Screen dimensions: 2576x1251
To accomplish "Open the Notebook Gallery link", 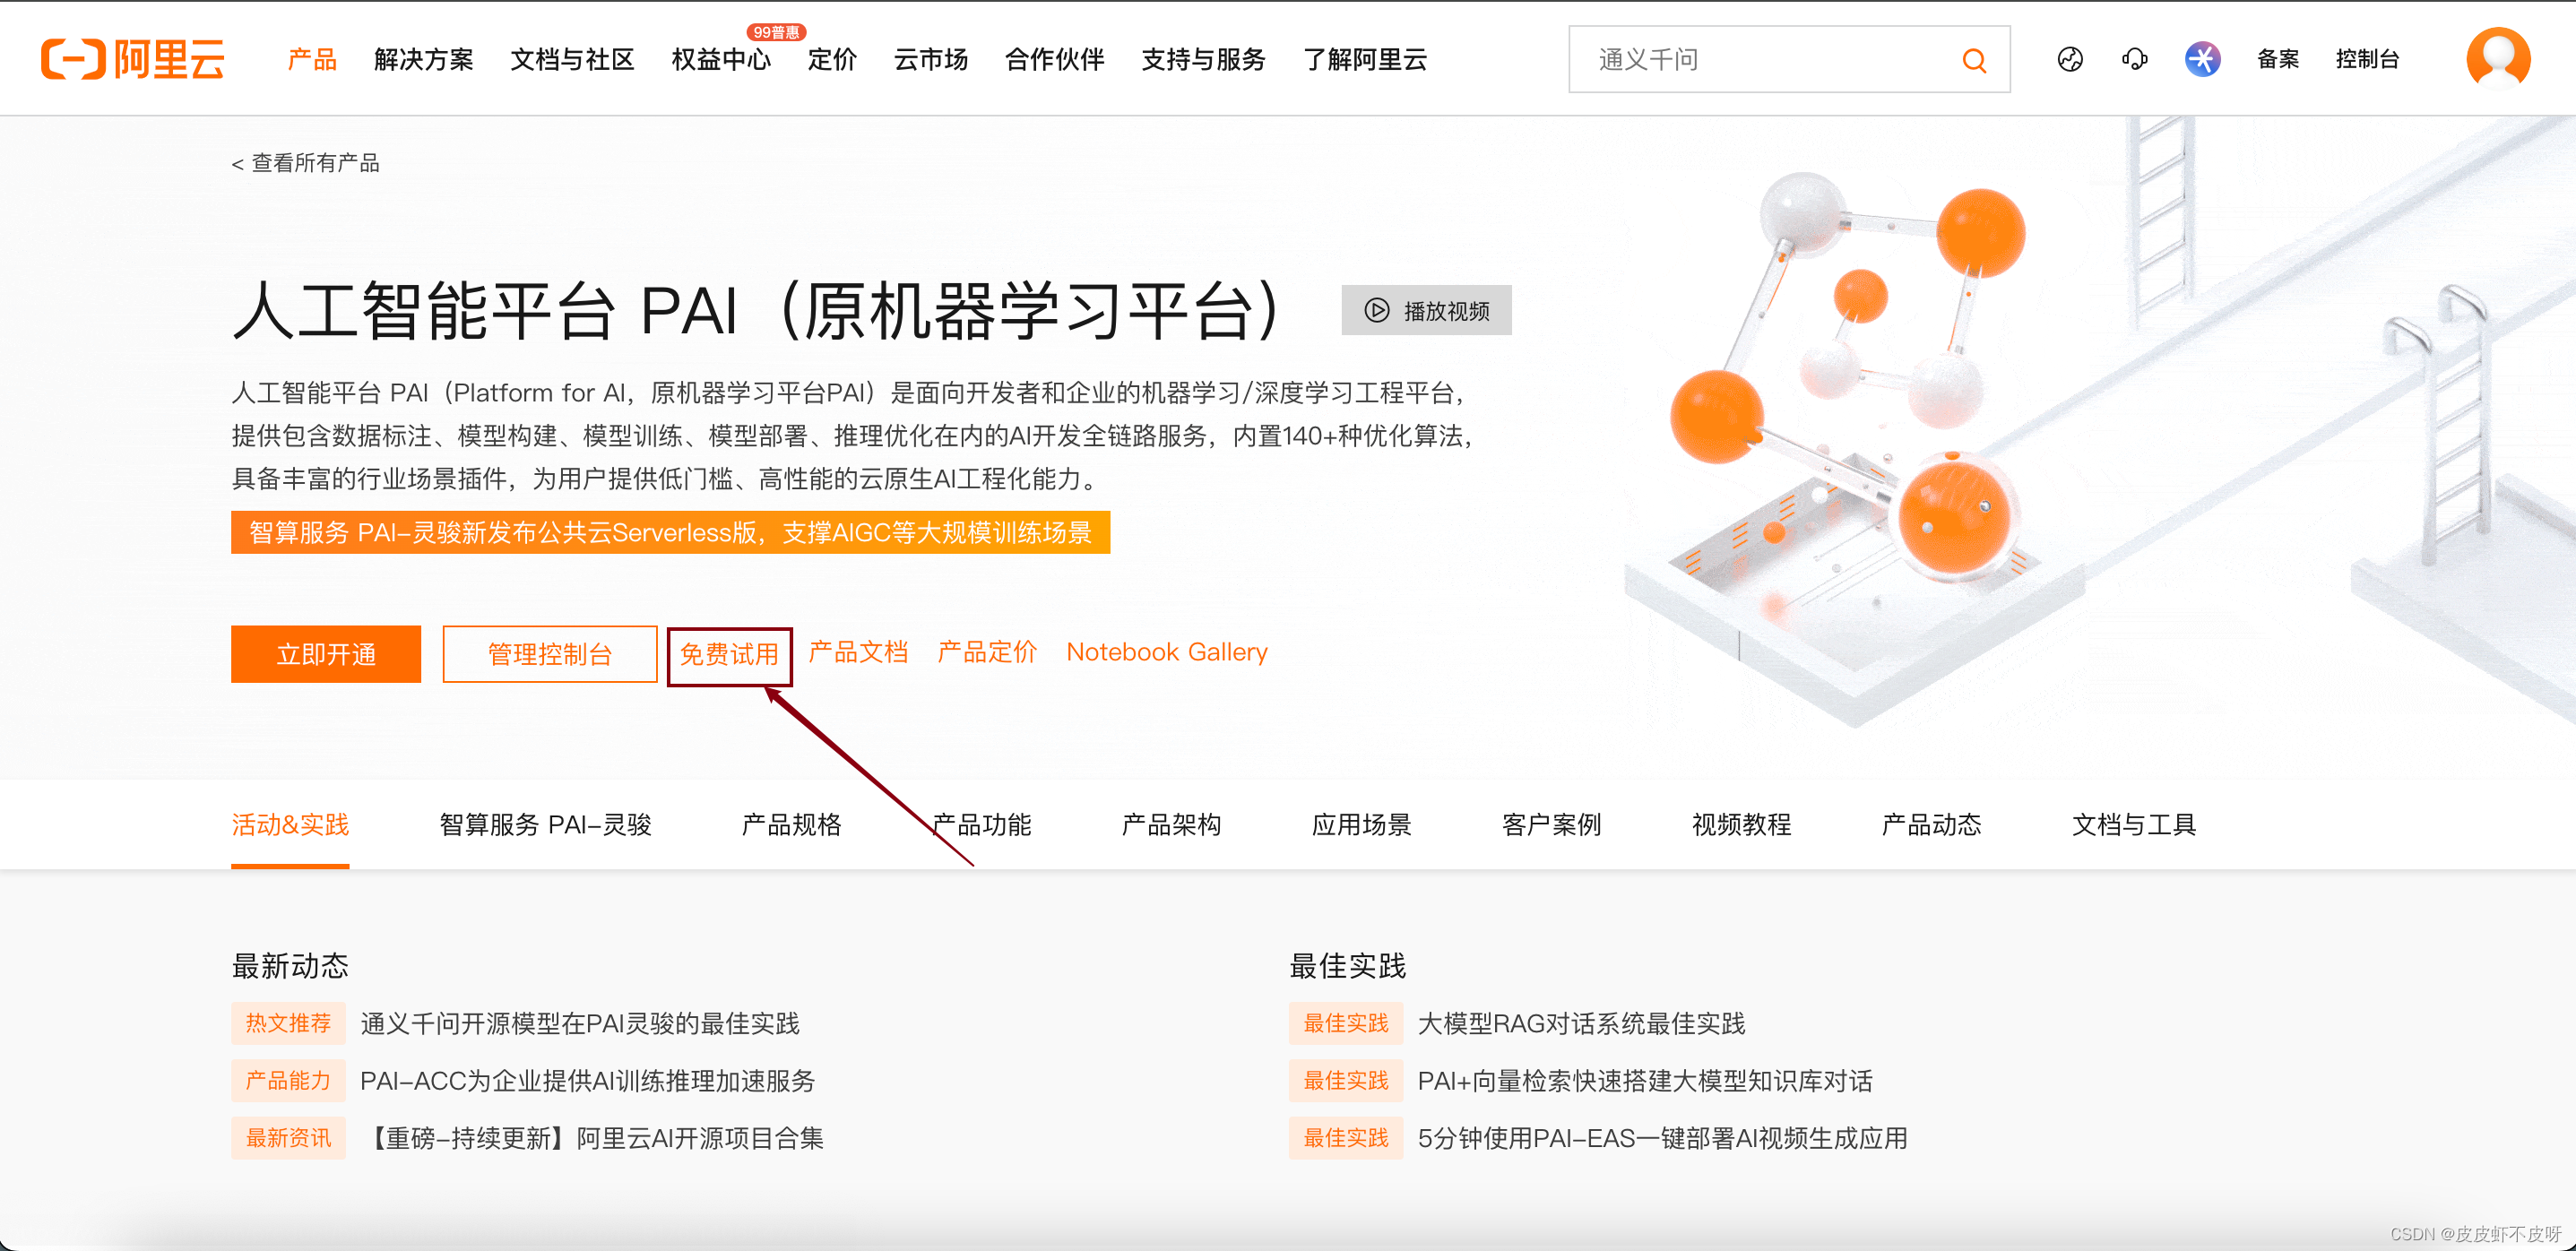I will click(x=1167, y=652).
